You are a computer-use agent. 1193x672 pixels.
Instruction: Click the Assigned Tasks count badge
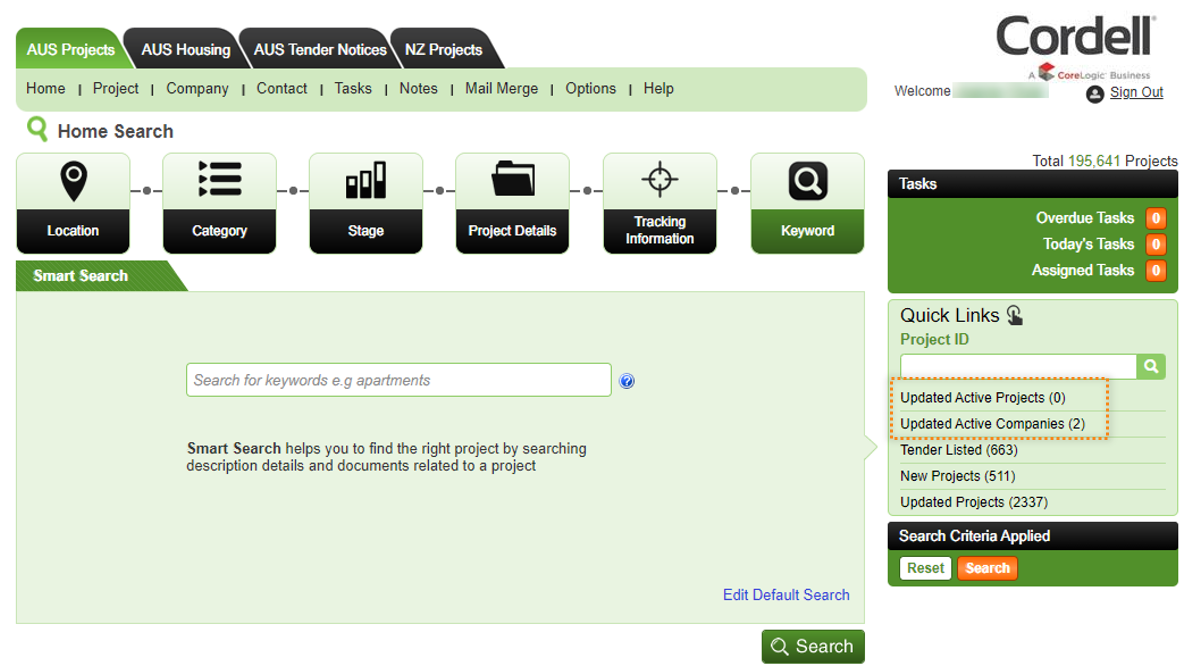[1156, 270]
